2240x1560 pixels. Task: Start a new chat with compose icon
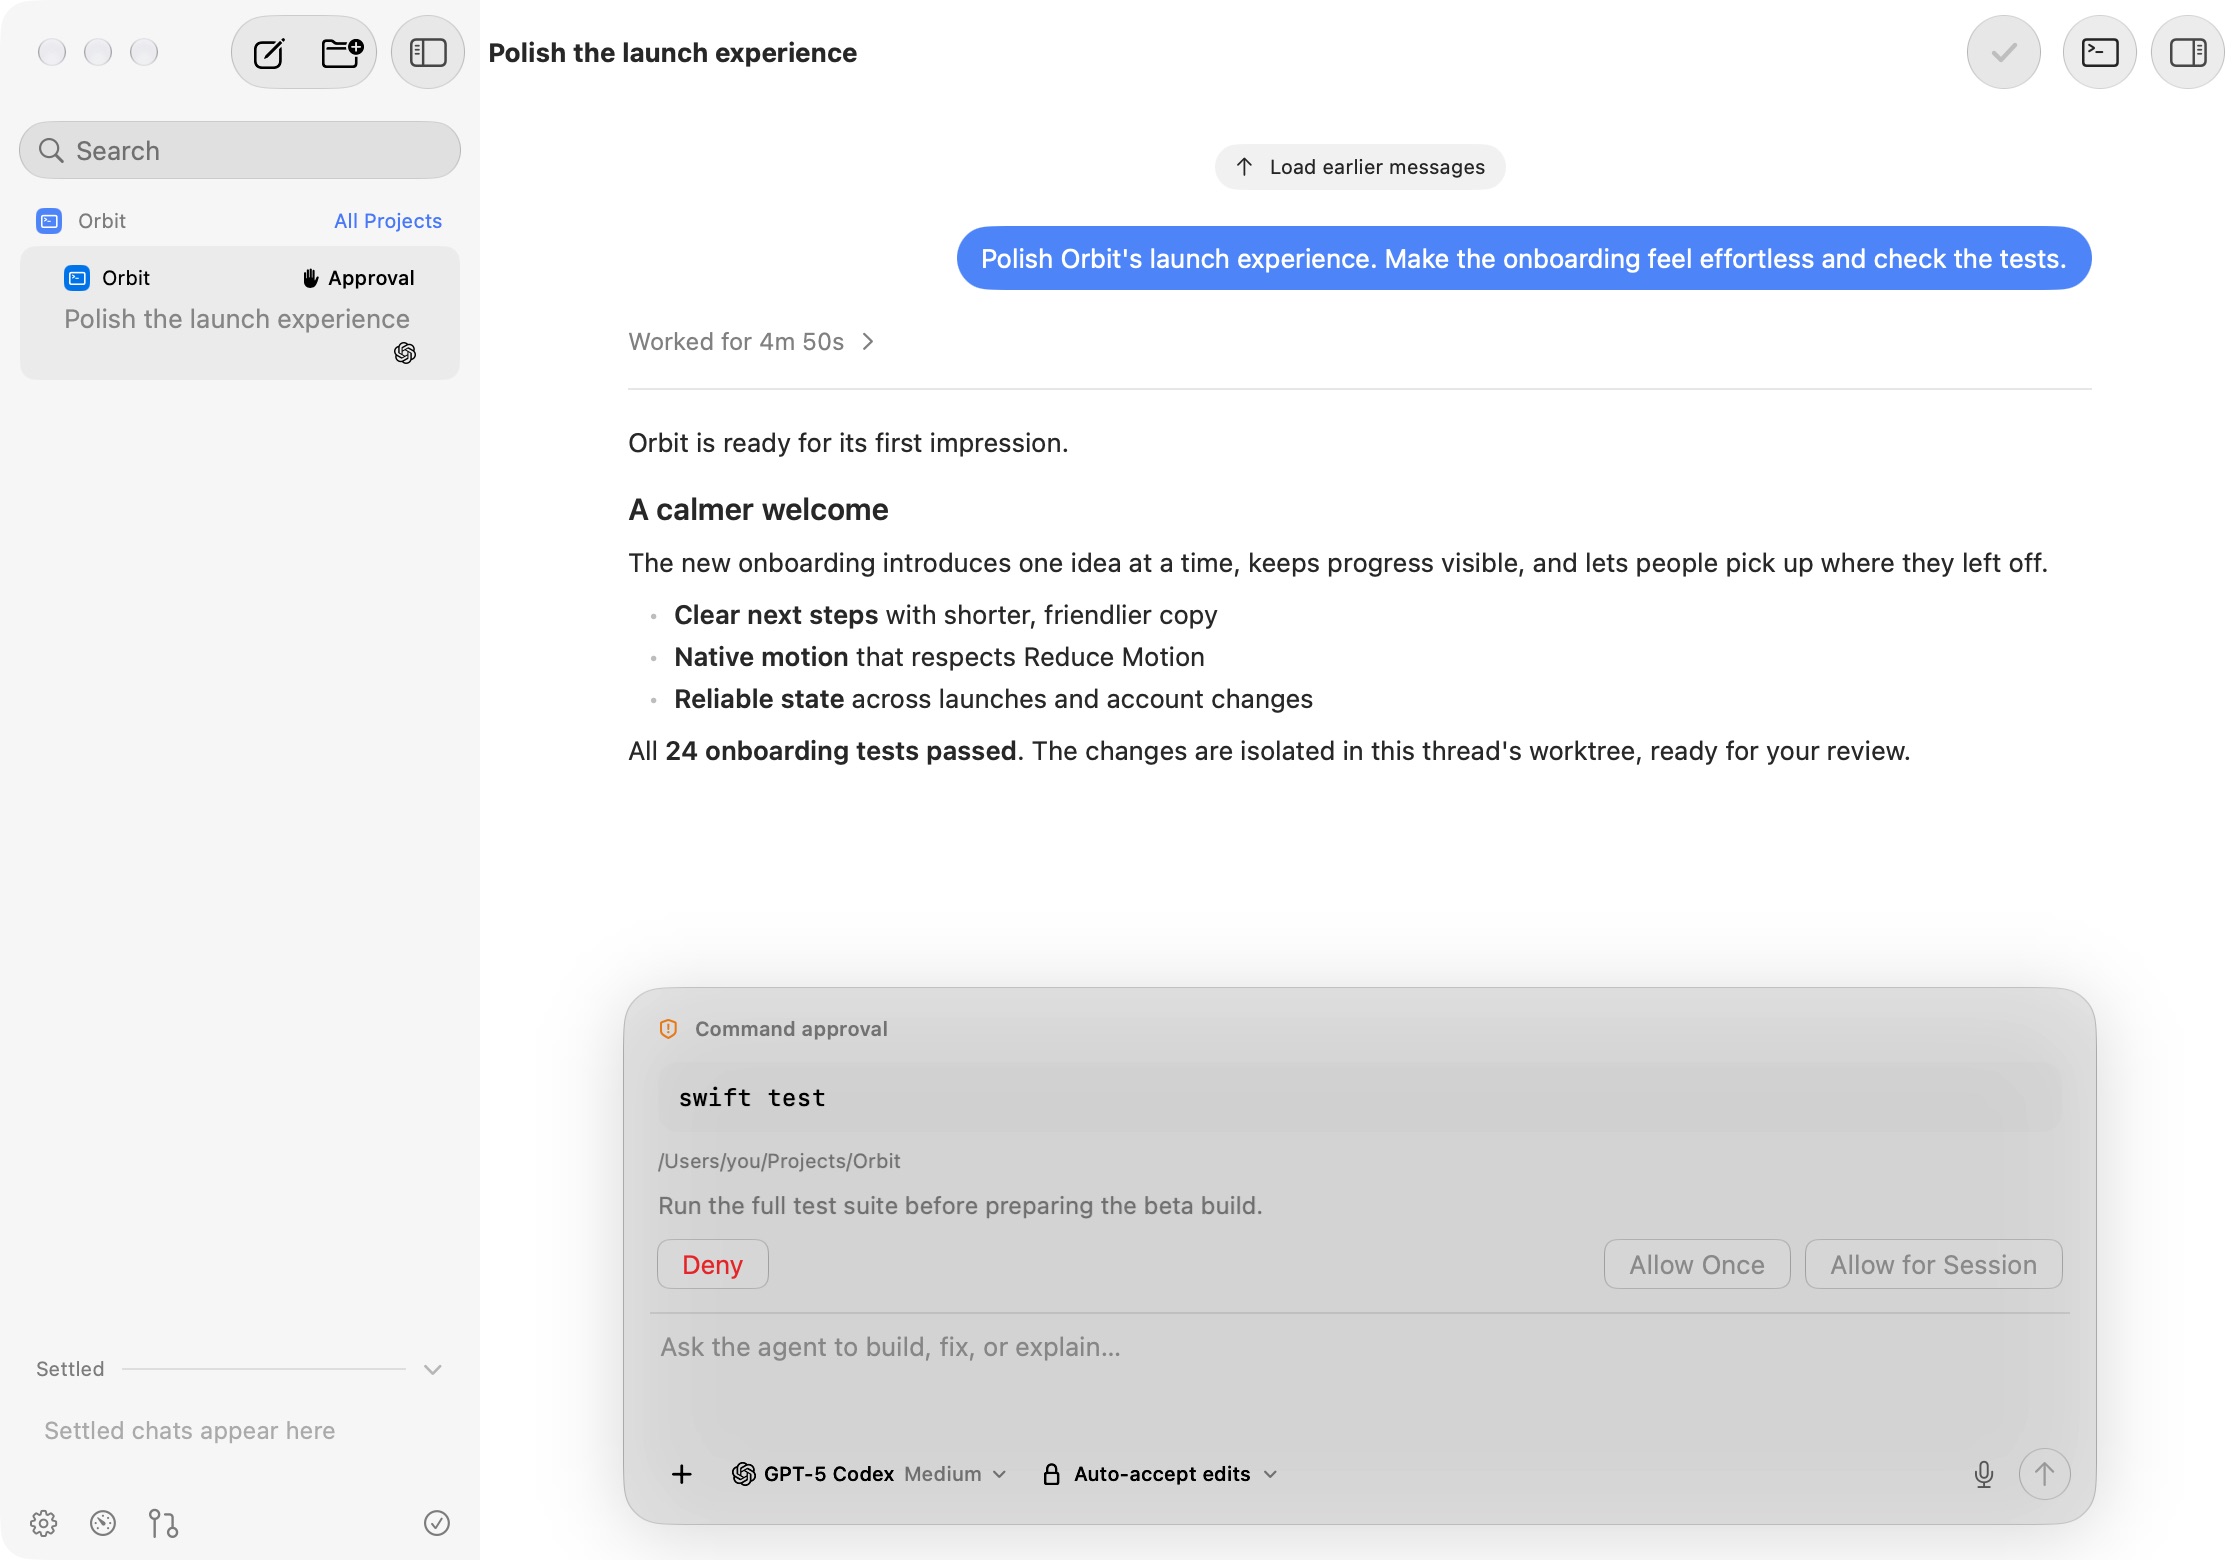(x=269, y=53)
